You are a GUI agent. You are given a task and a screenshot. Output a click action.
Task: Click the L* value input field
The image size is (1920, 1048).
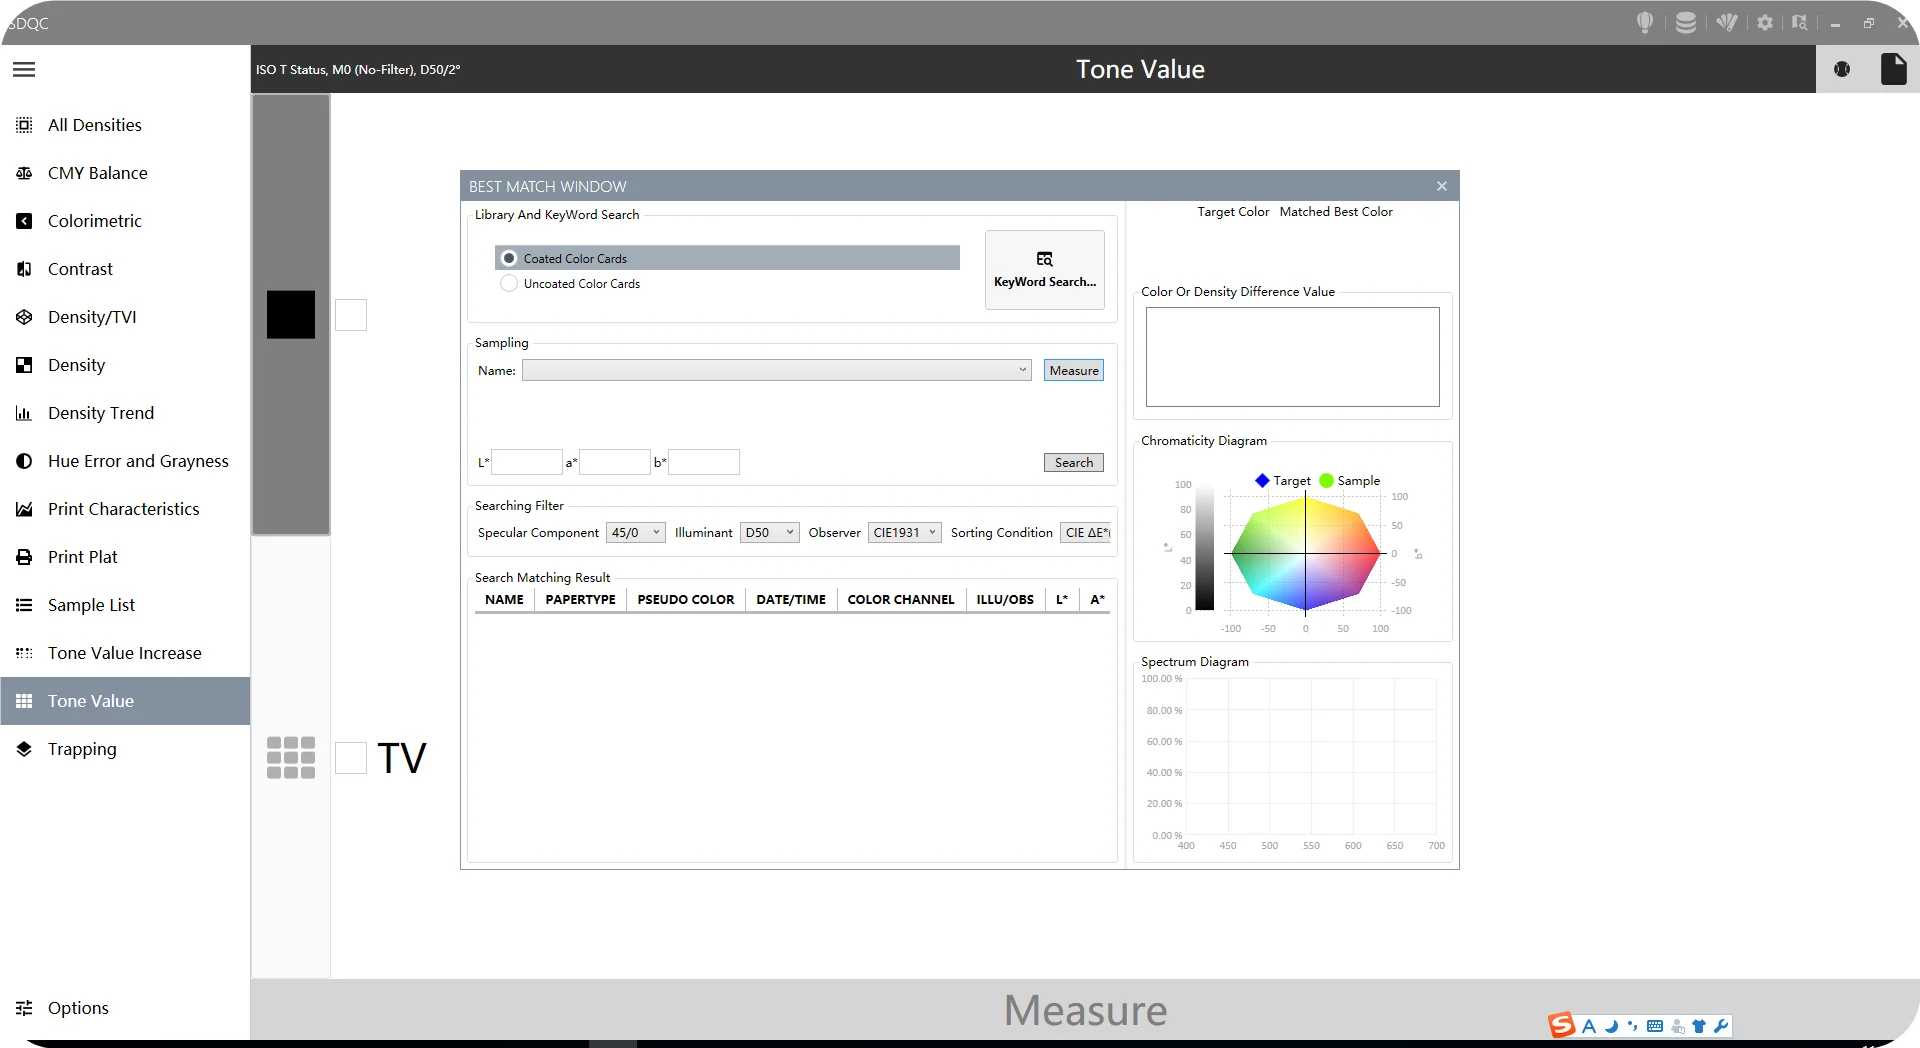tap(526, 462)
